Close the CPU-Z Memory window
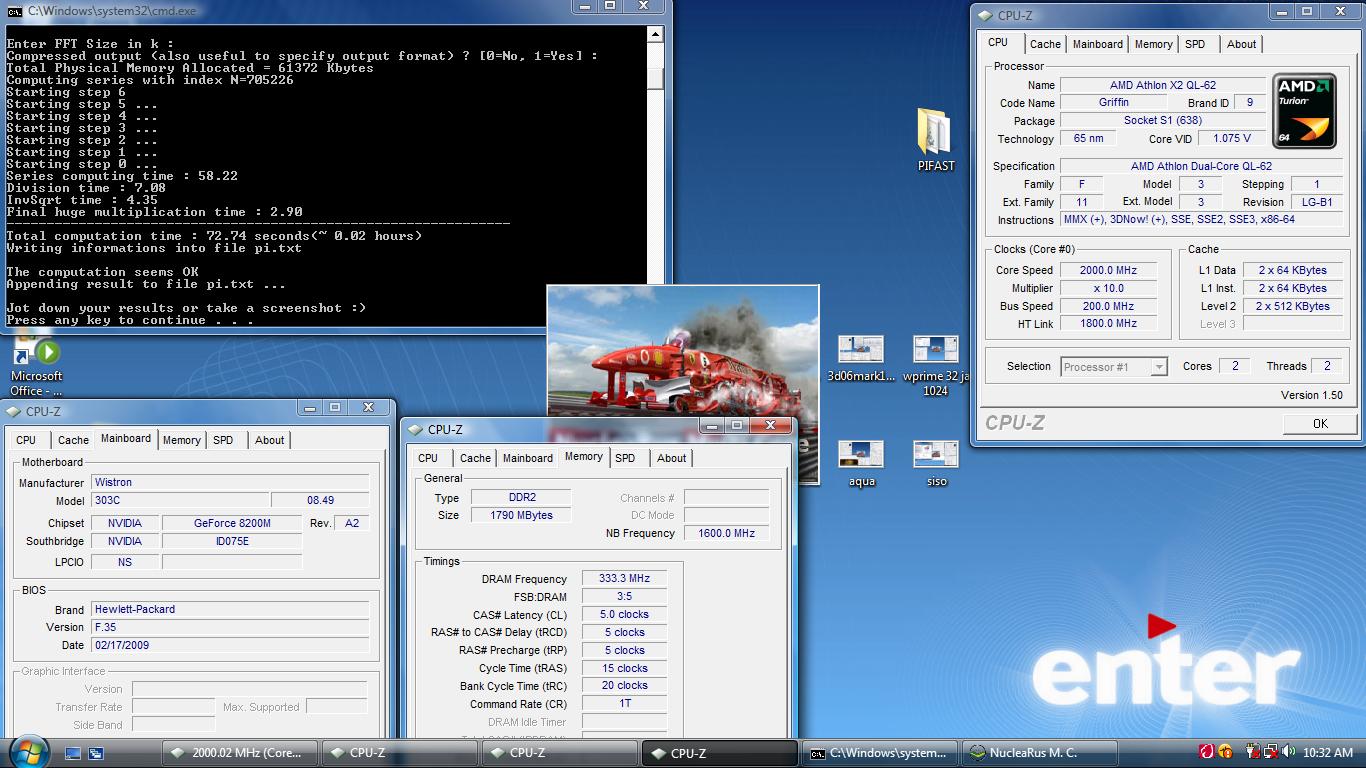This screenshot has width=1366, height=768. coord(771,426)
